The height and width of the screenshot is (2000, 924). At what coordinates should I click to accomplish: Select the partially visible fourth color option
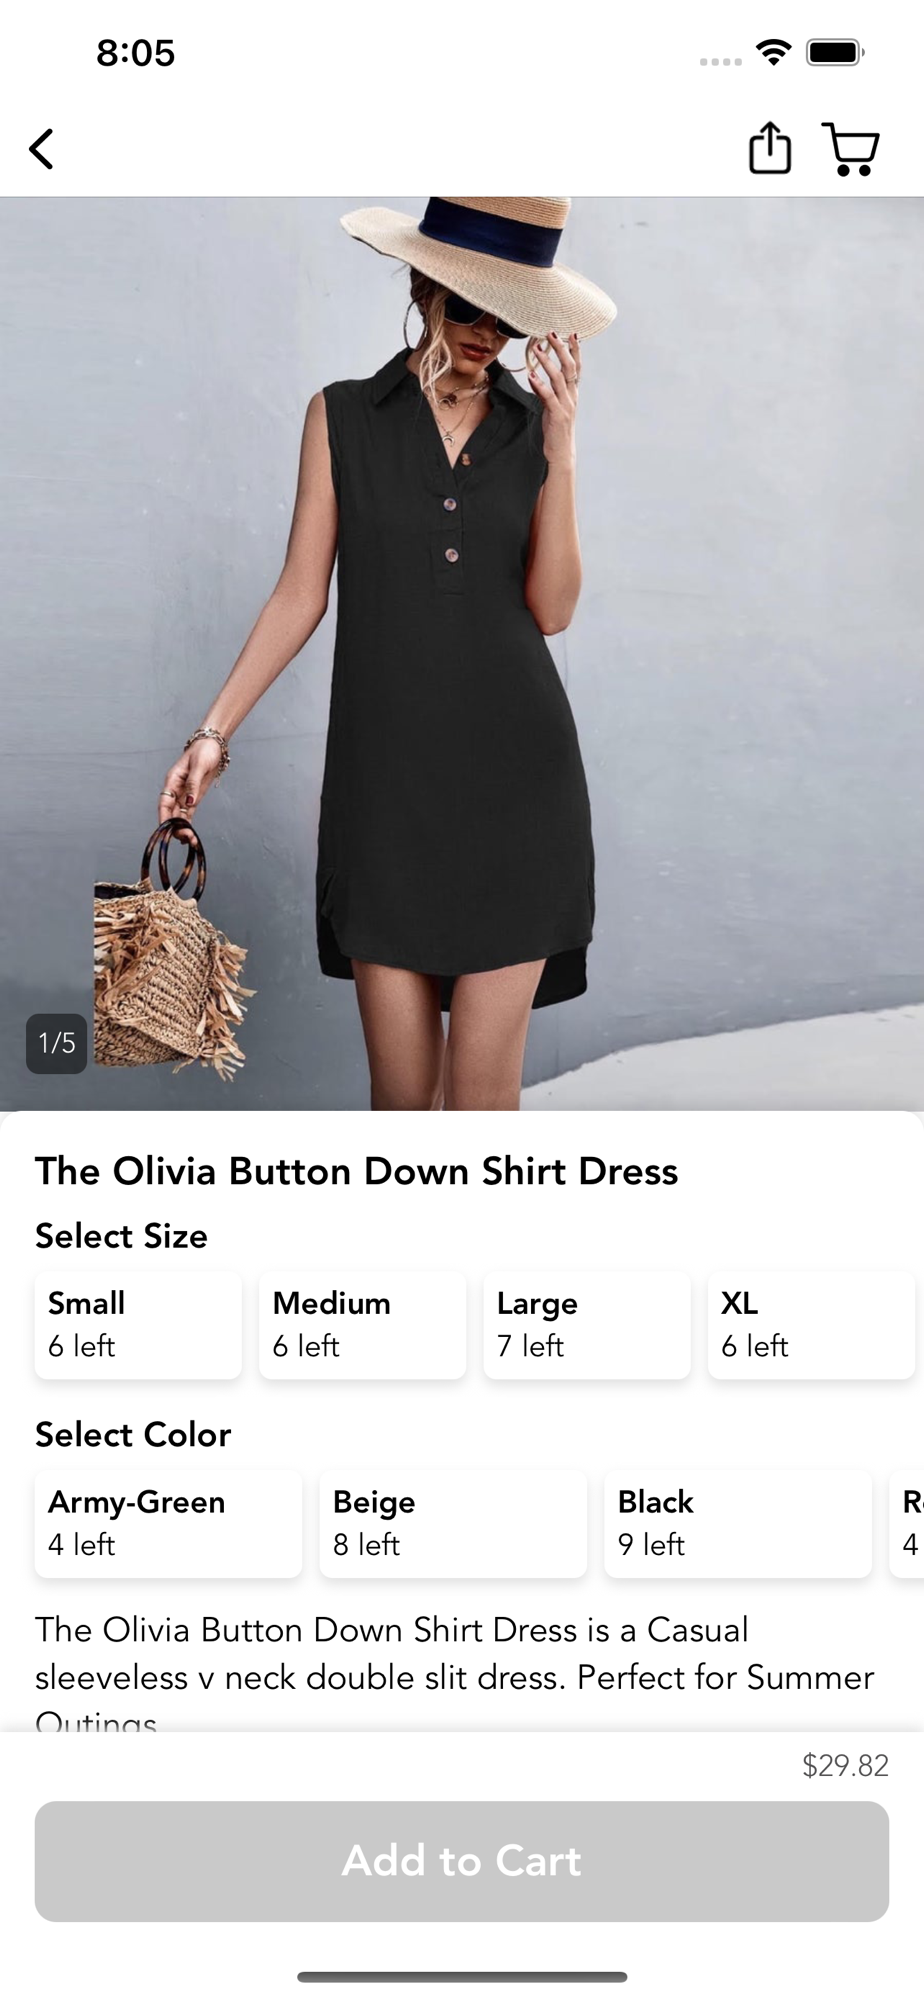tap(907, 1523)
